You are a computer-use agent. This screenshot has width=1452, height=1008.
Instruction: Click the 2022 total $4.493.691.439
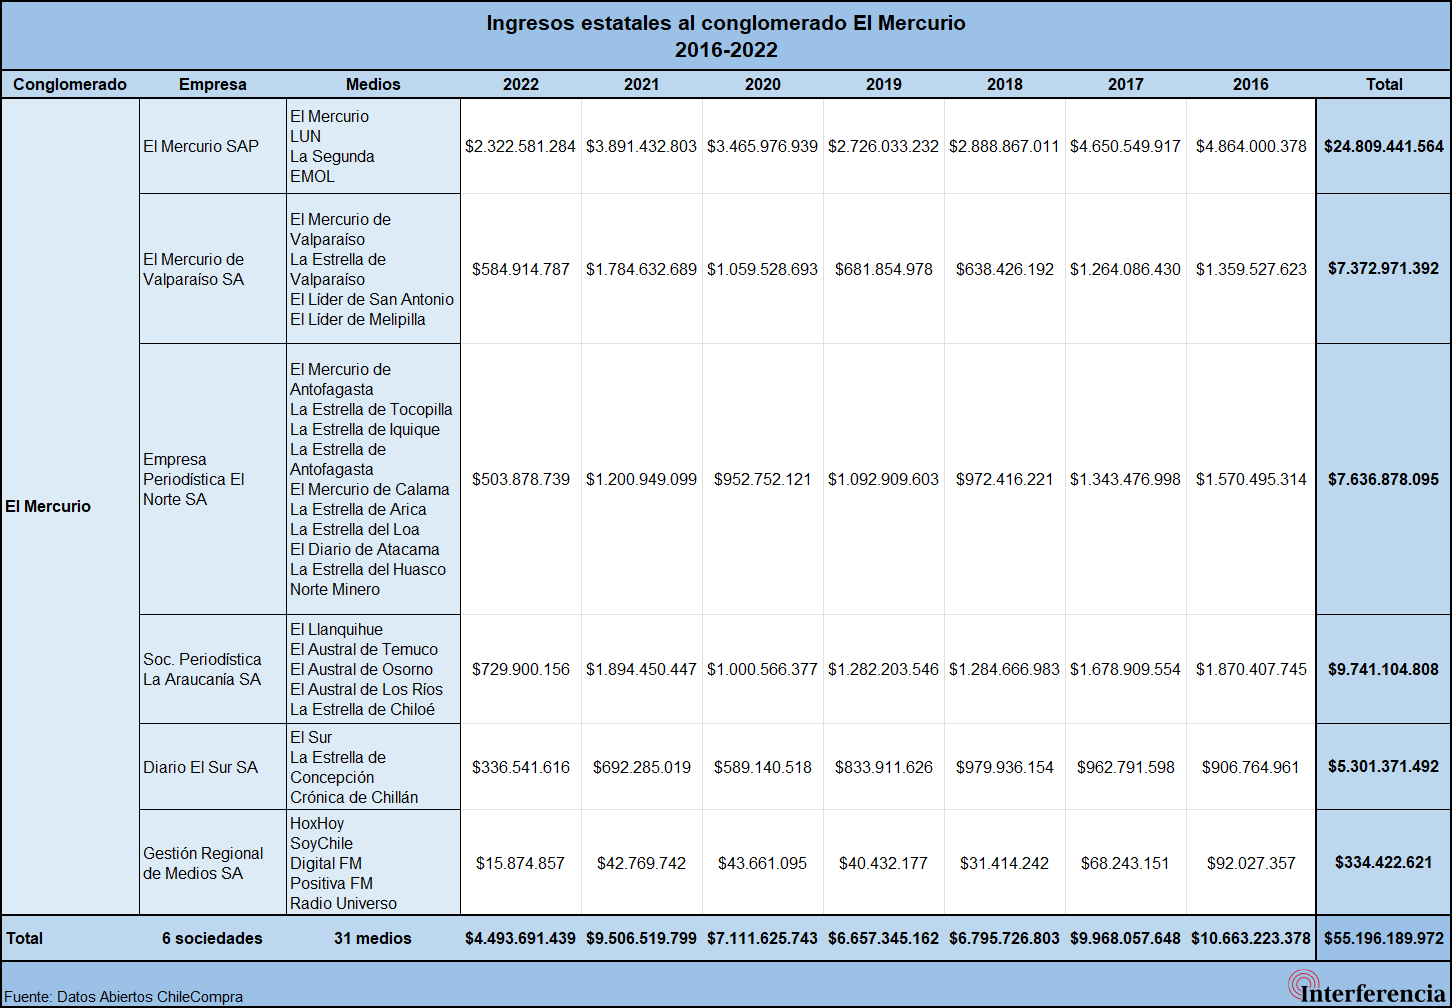point(520,939)
